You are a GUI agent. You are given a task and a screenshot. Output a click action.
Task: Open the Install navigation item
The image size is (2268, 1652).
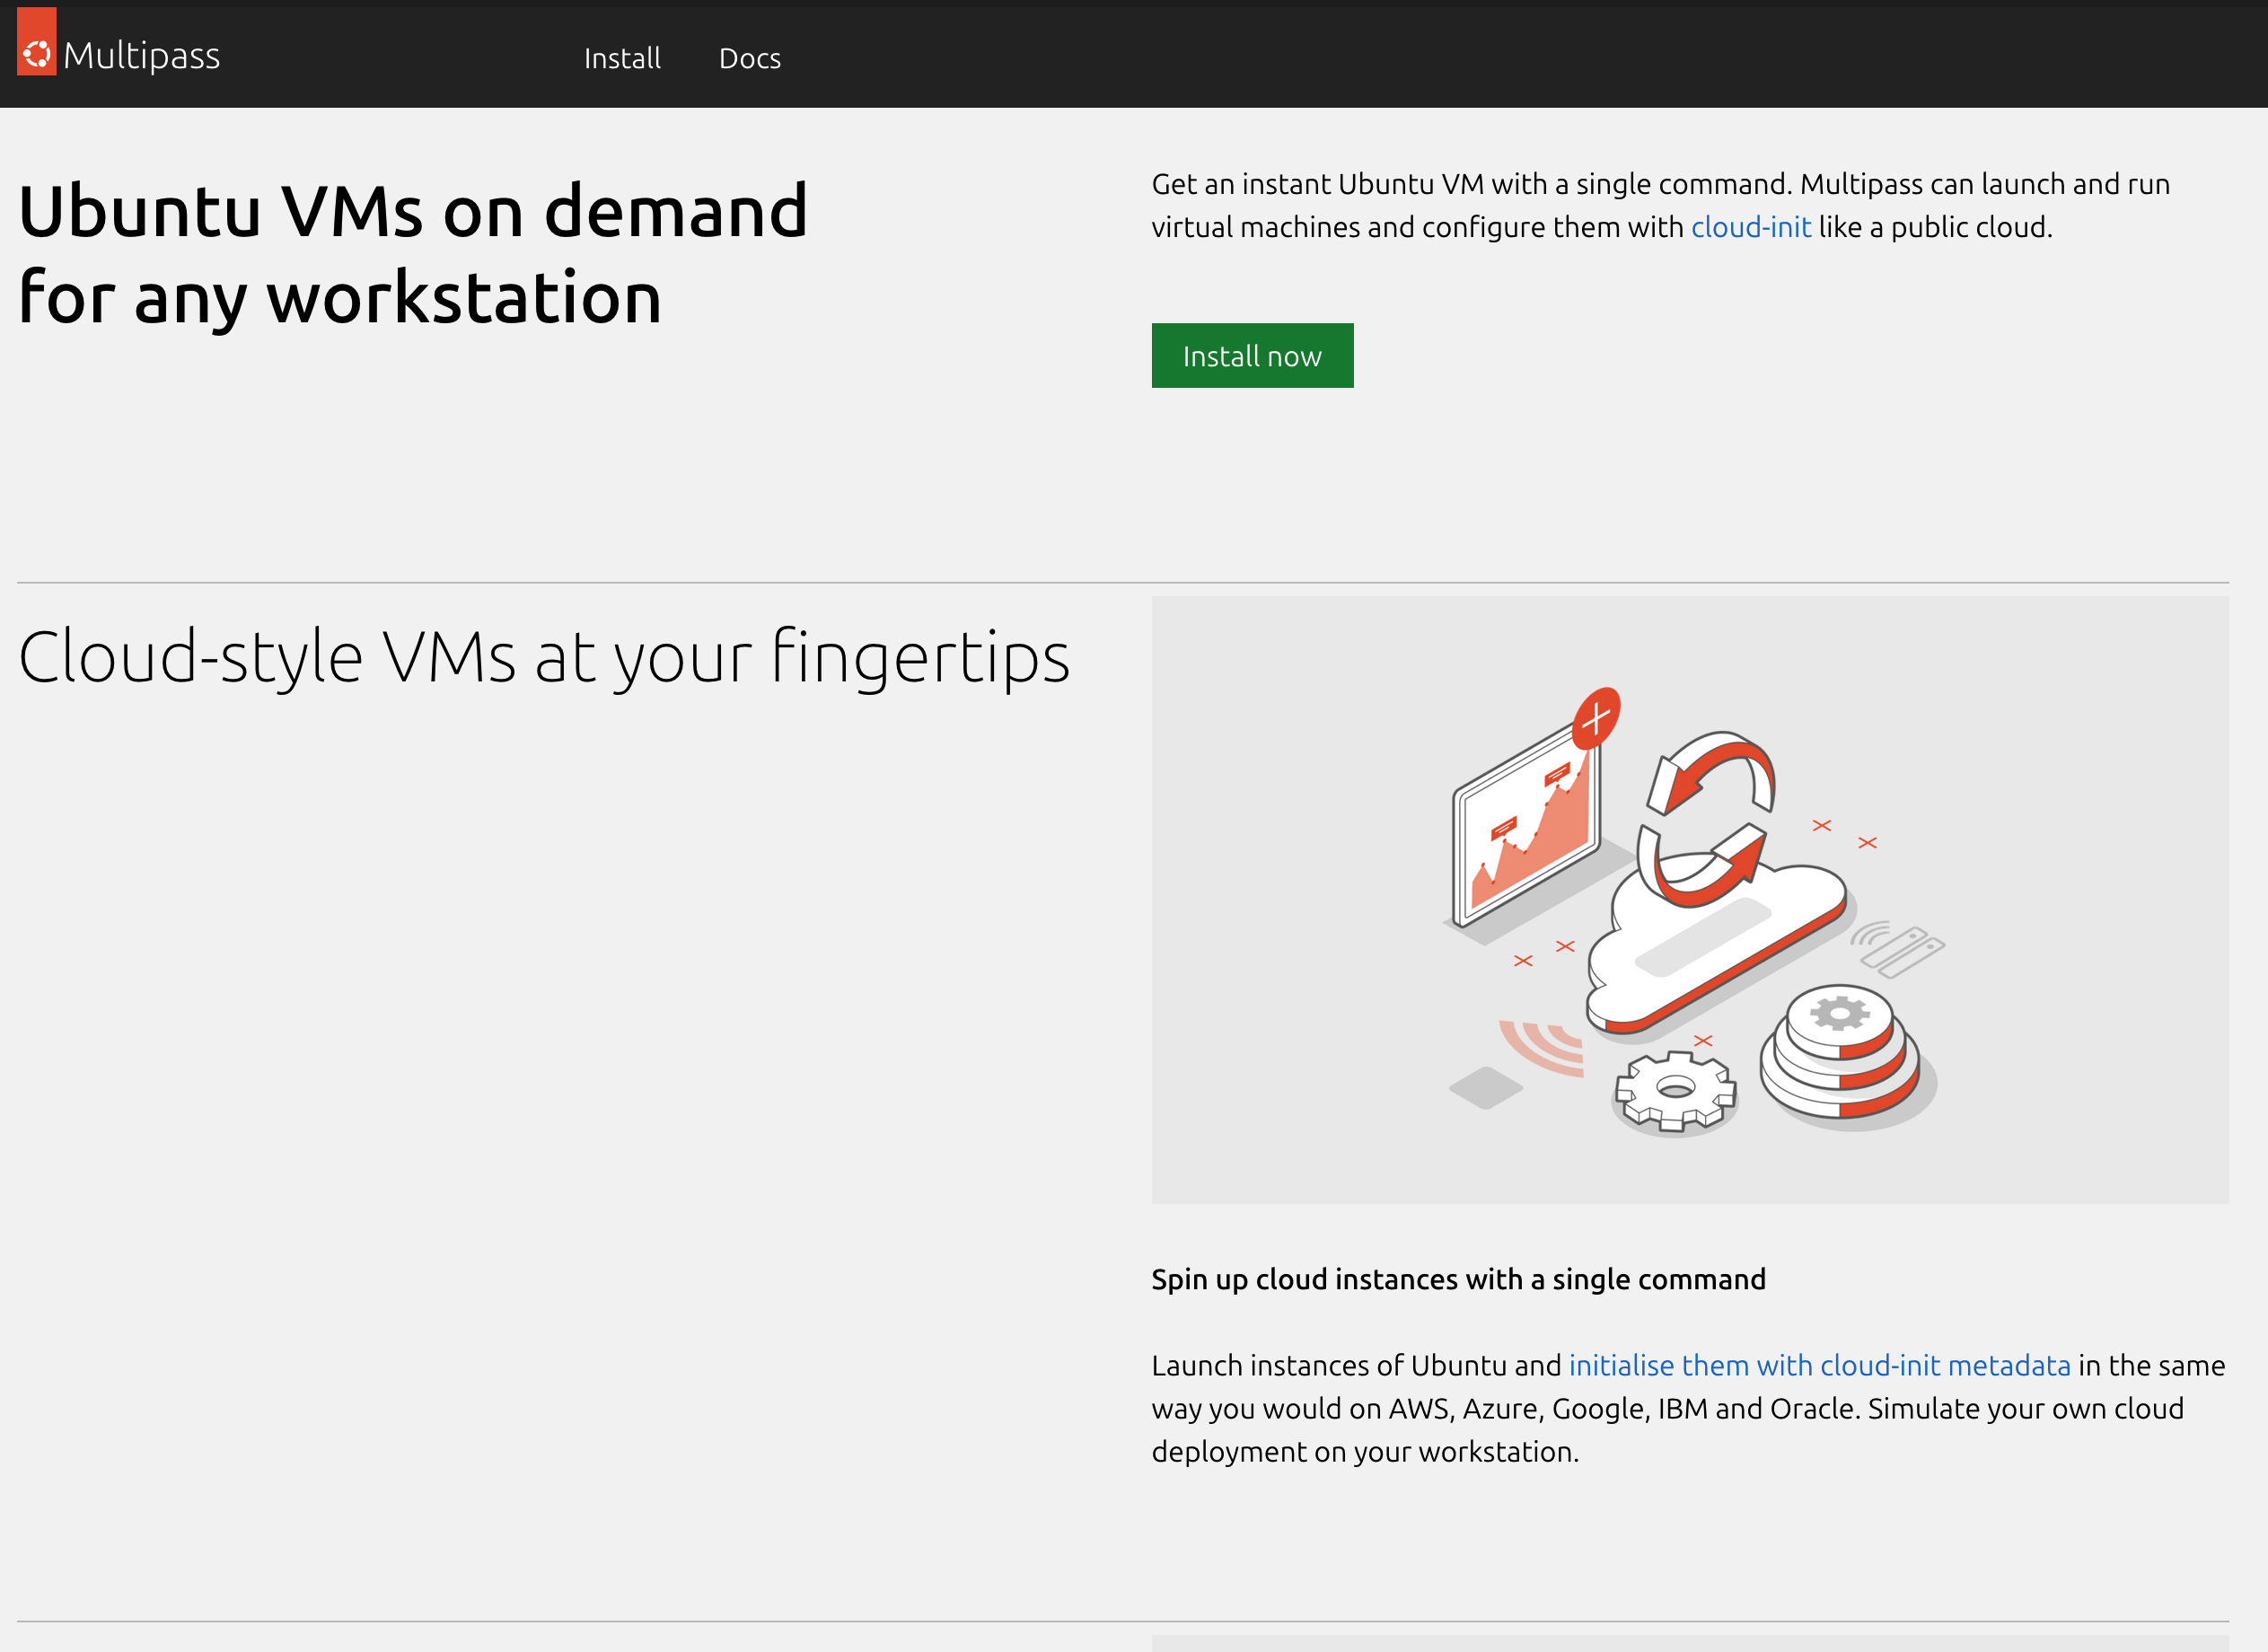point(622,58)
